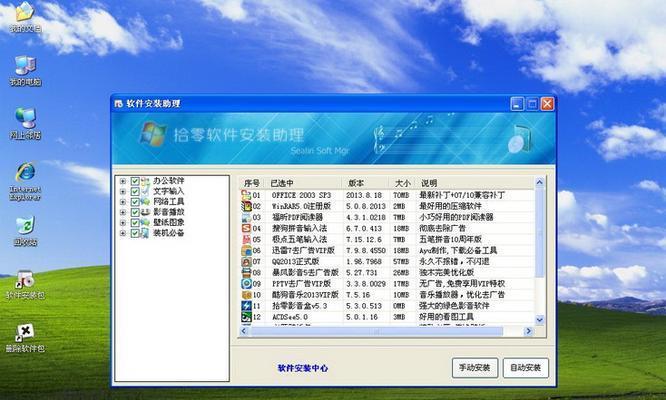Click the 搜狗拼音输入法 row icon
Image resolution: width=666 pixels, height=400 pixels.
pos(246,228)
